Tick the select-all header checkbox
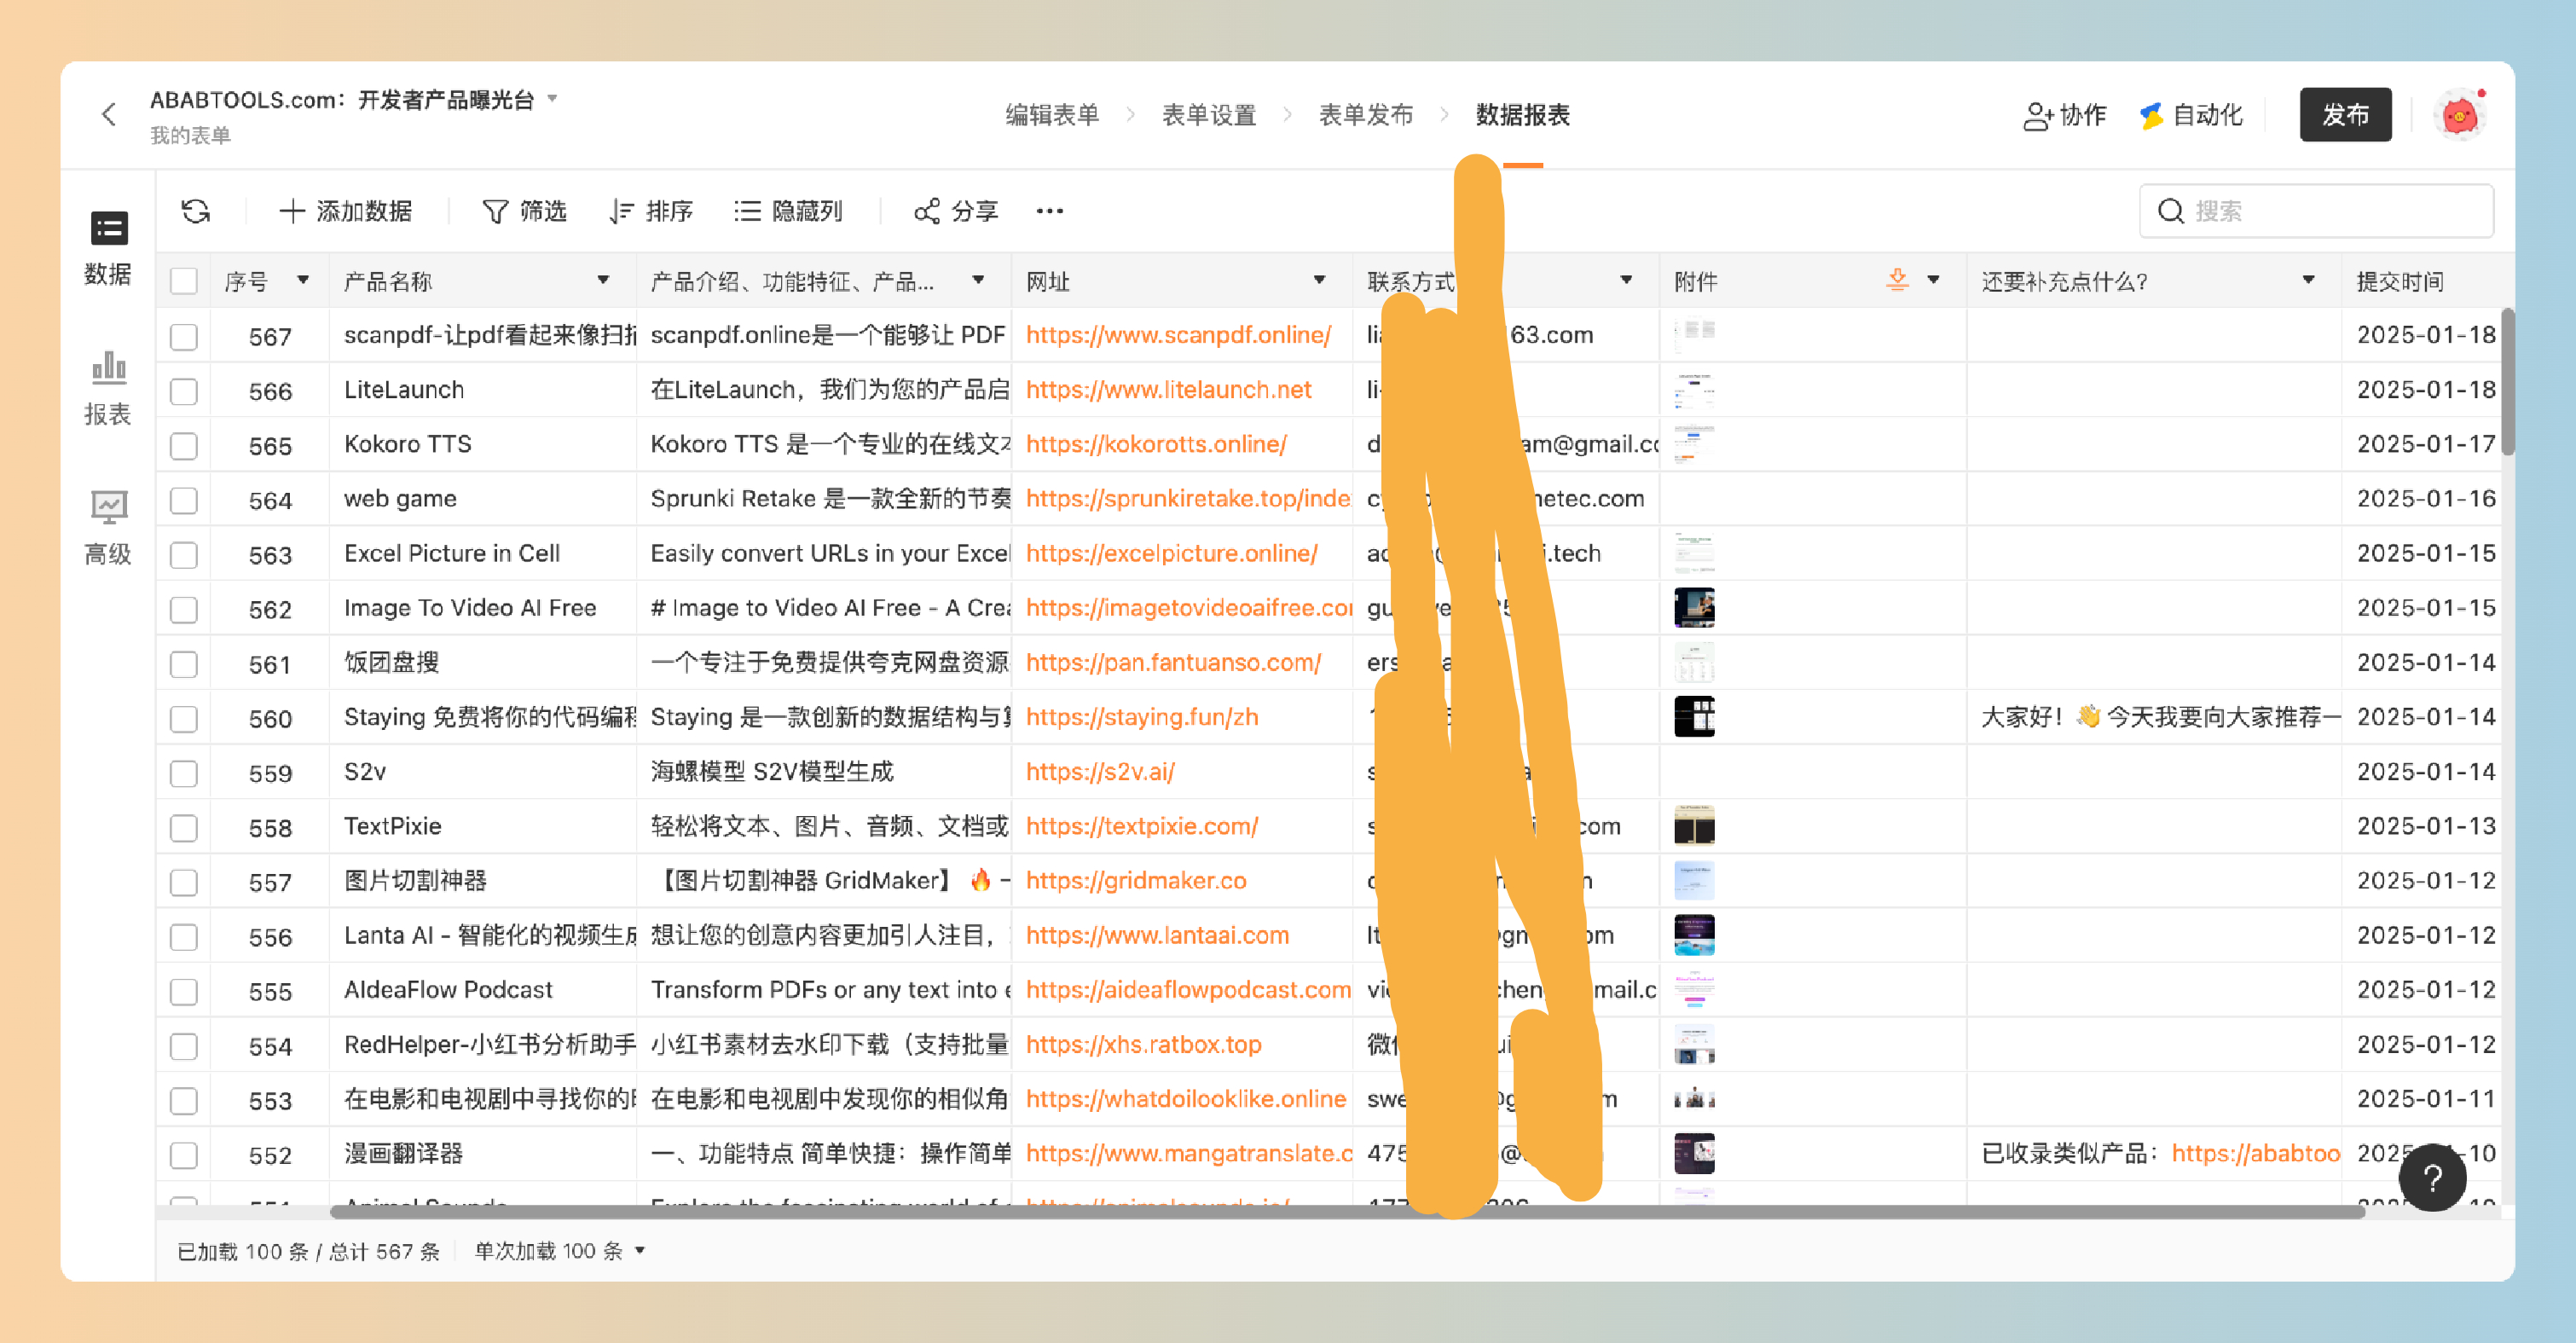This screenshot has height=1343, width=2576. [x=184, y=281]
